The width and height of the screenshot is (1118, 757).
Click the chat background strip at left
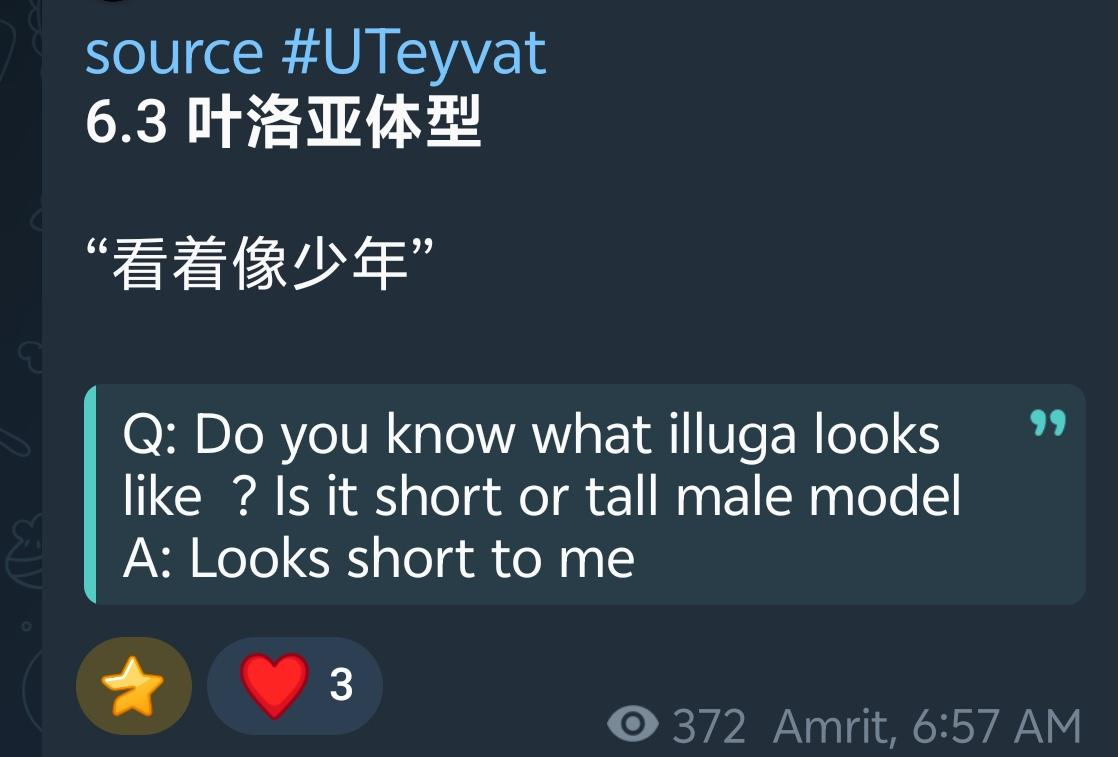pos(21,378)
